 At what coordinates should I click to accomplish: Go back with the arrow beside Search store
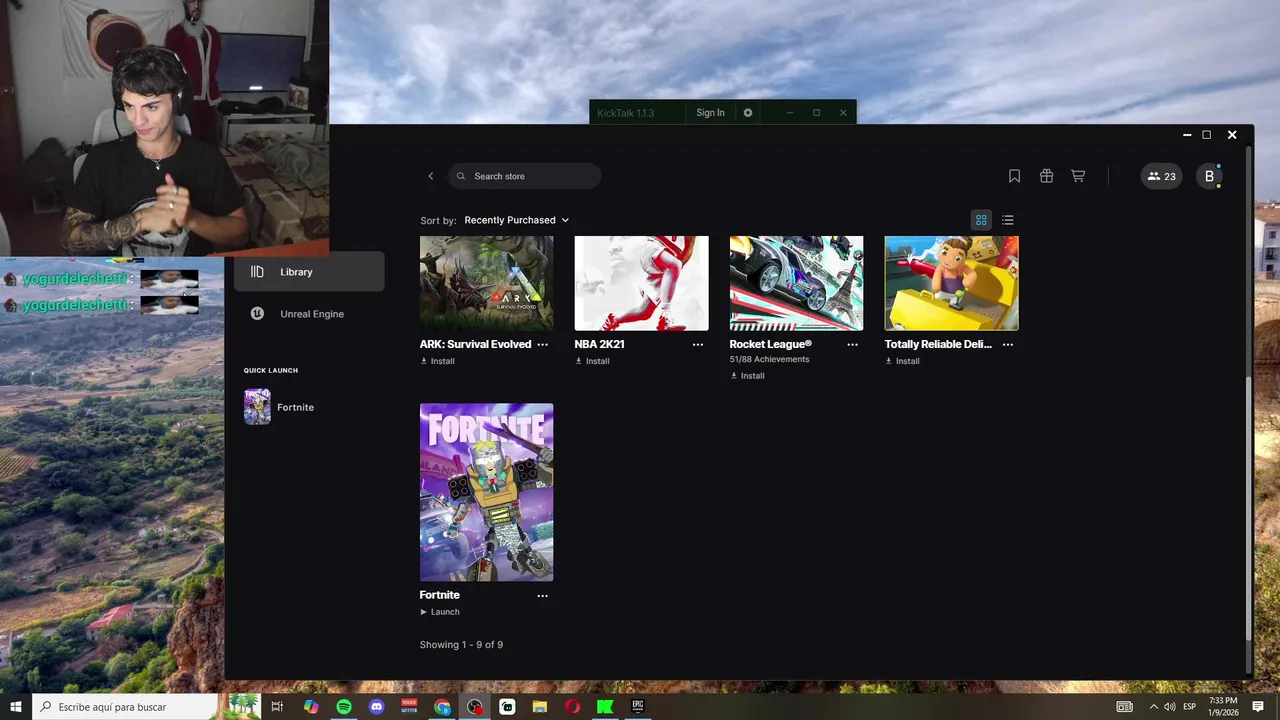pos(431,176)
